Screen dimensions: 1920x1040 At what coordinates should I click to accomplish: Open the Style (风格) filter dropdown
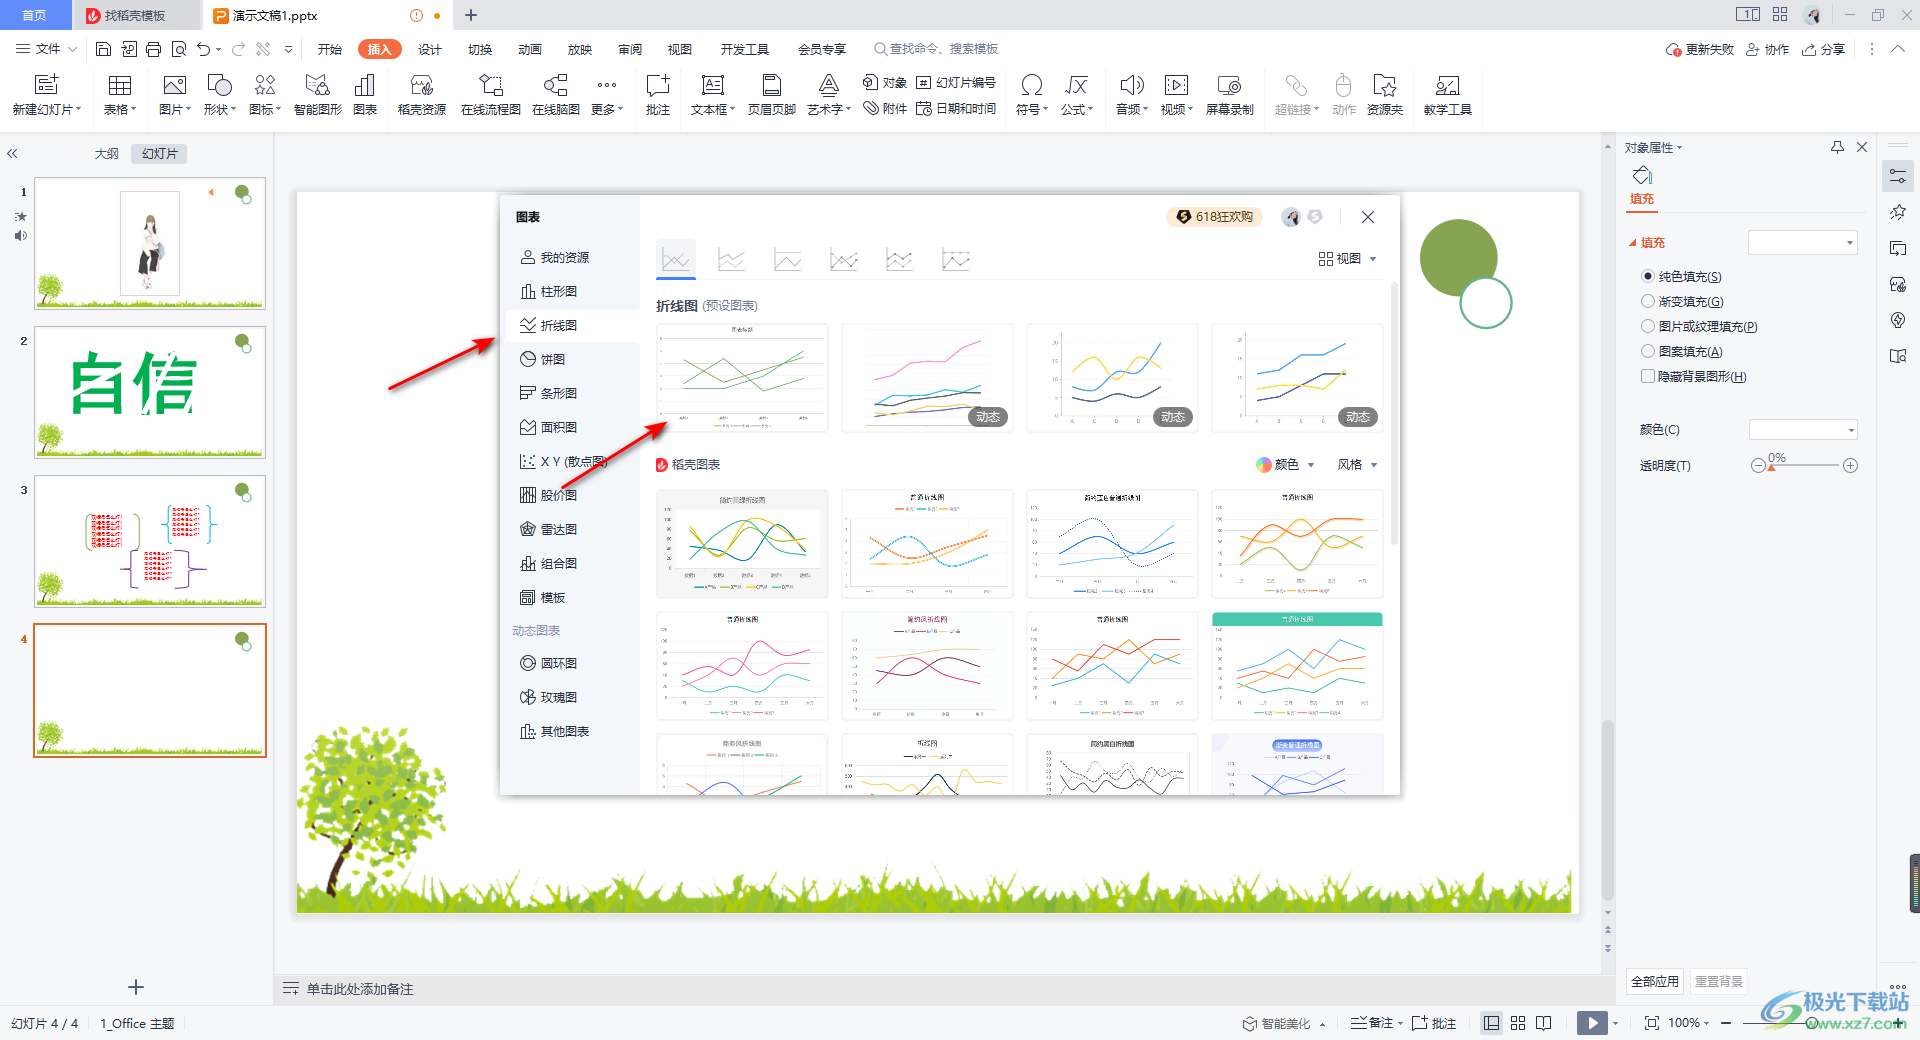click(x=1358, y=465)
